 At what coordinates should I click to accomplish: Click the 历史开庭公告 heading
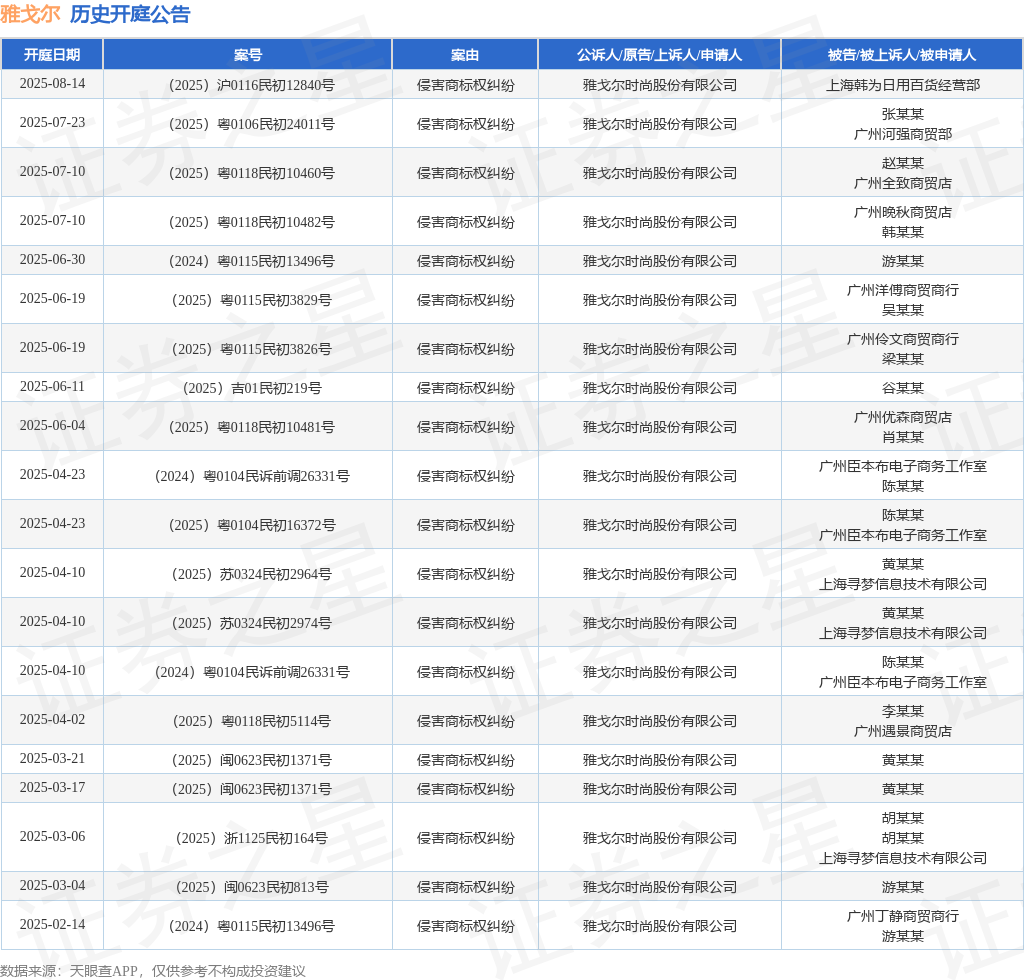[x=130, y=14]
